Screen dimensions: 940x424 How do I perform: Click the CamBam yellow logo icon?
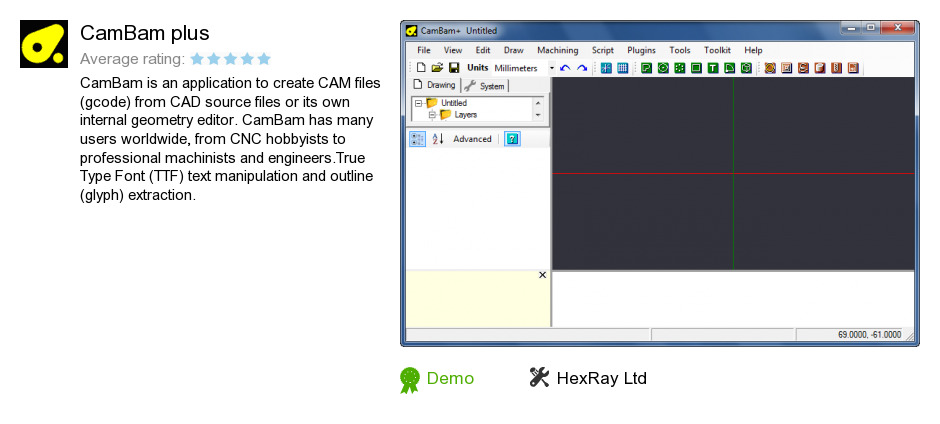coord(44,44)
